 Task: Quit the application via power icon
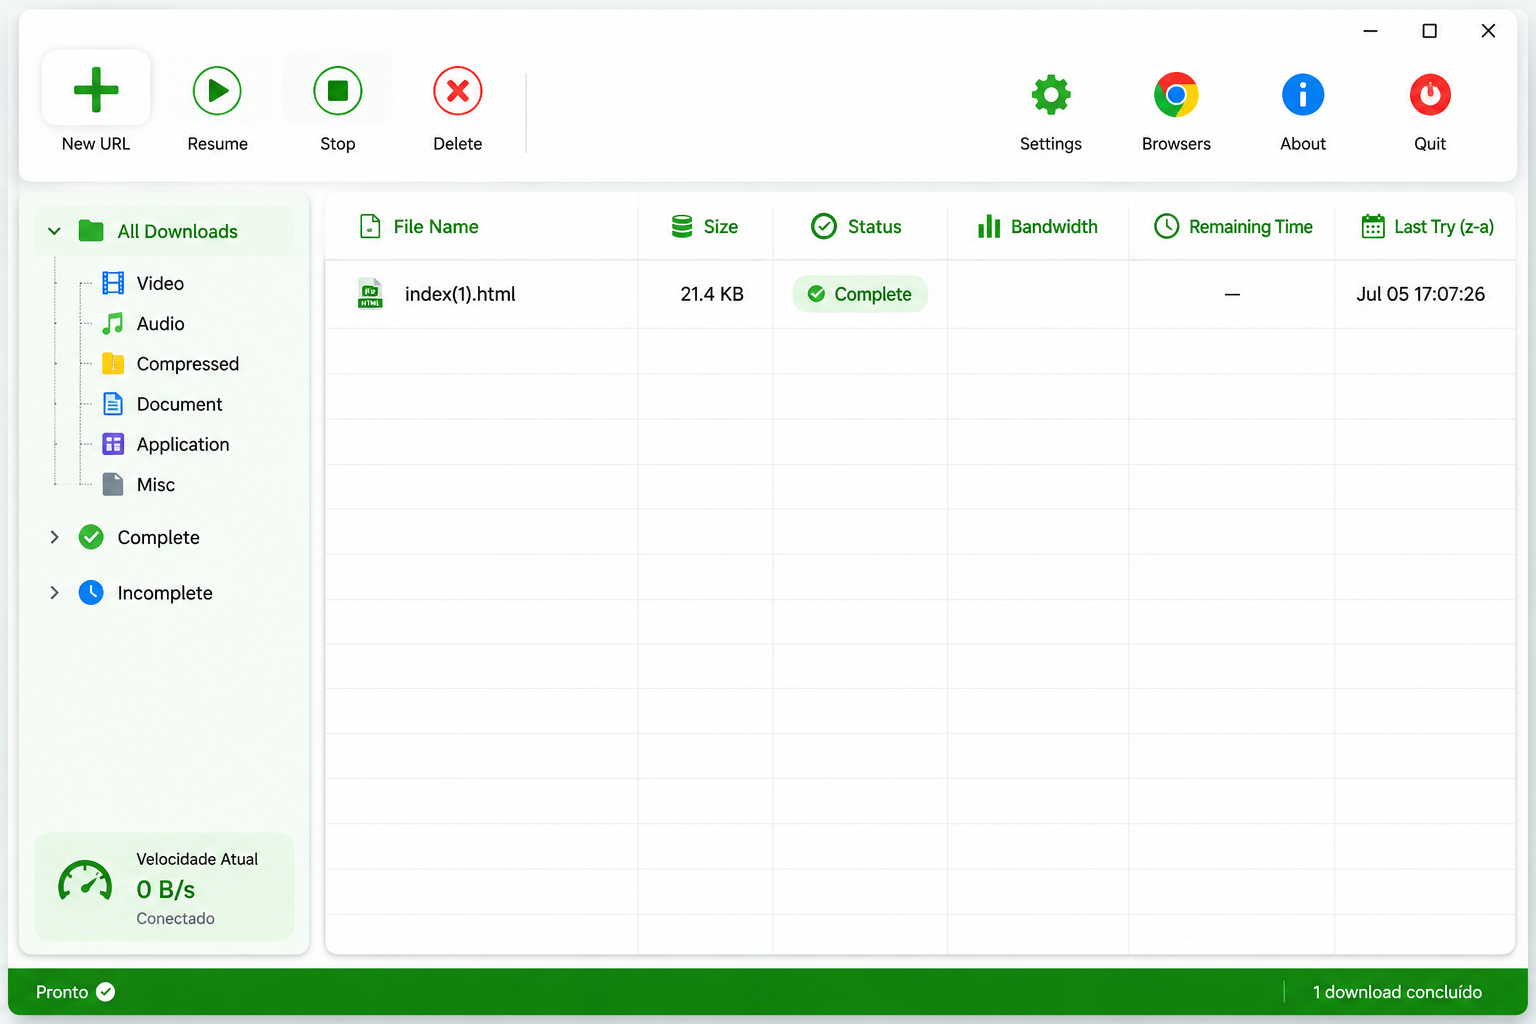(x=1430, y=95)
